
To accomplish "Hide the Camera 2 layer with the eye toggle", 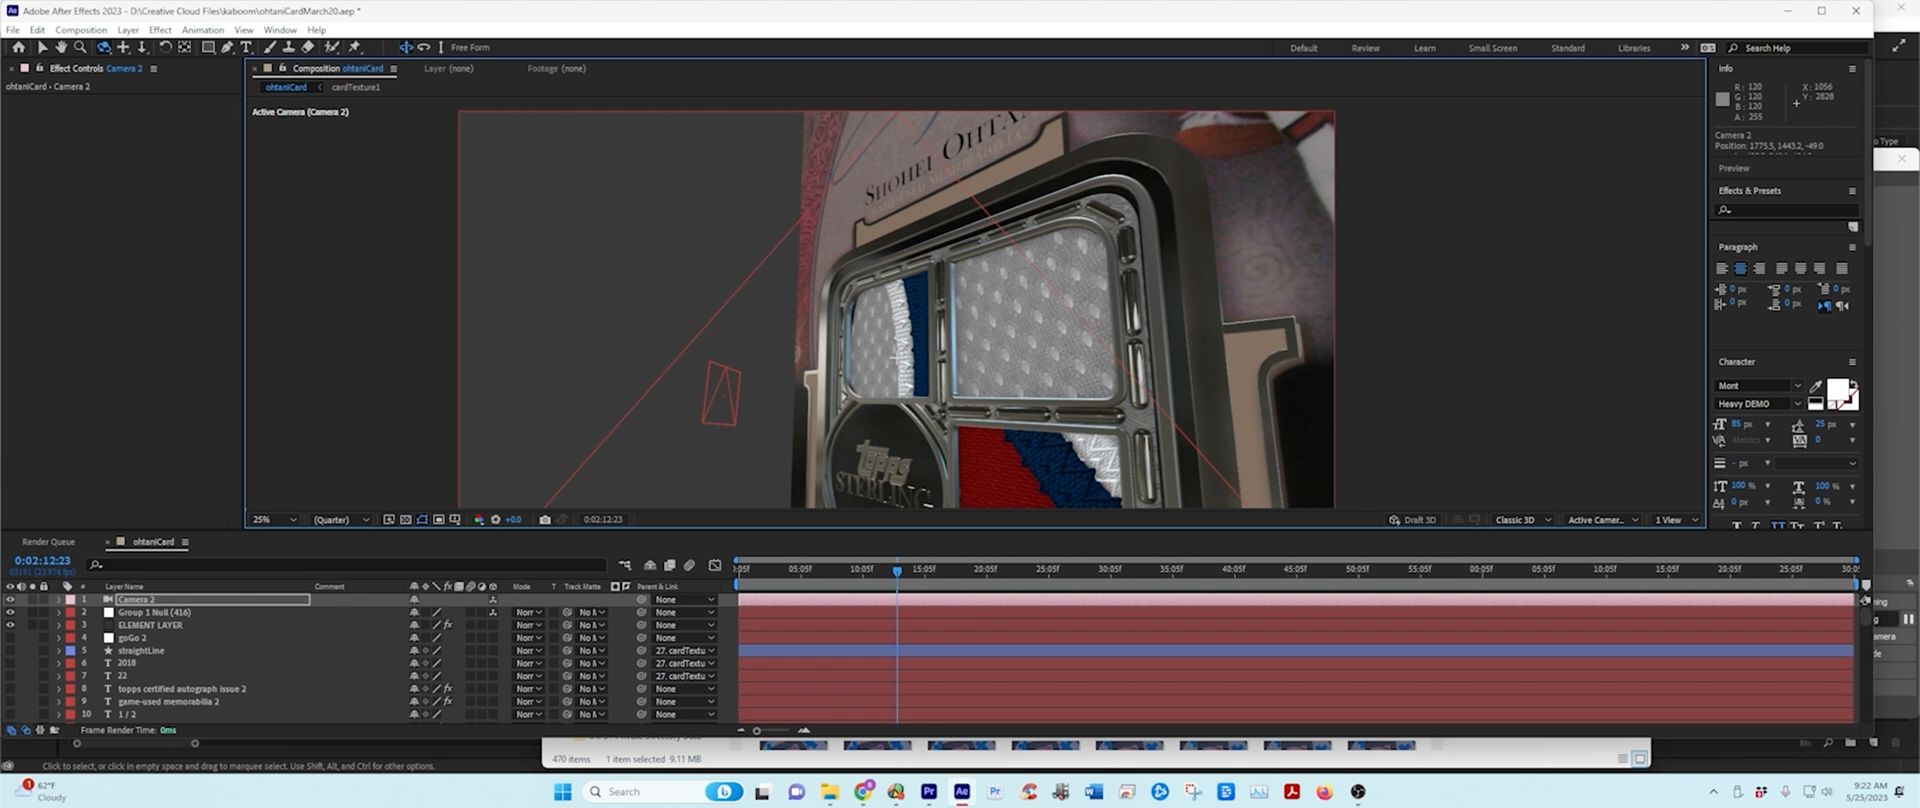I will click(10, 600).
